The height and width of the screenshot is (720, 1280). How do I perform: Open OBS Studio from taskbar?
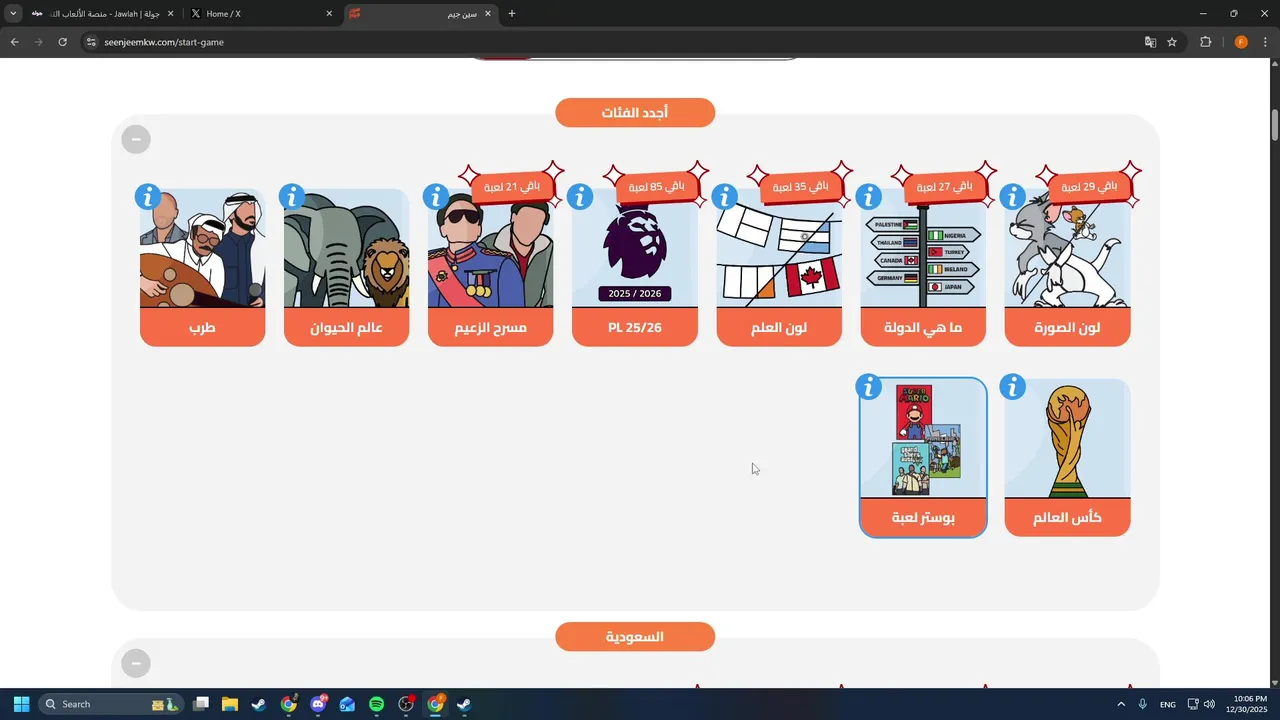(406, 704)
